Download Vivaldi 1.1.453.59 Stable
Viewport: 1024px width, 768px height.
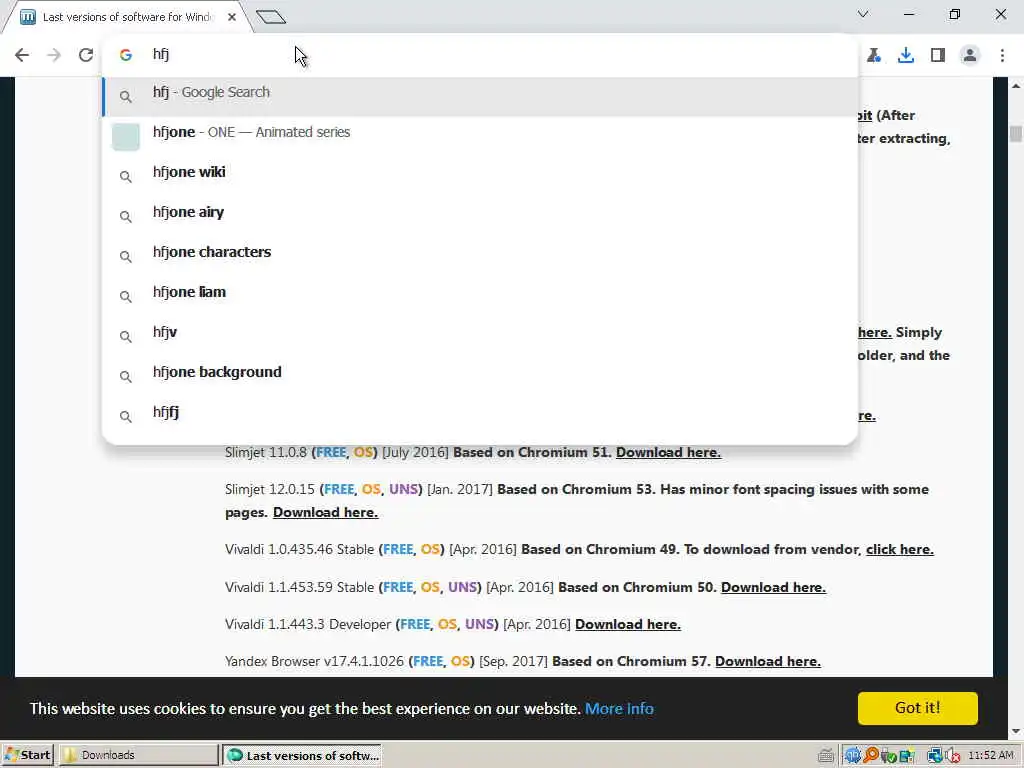773,587
